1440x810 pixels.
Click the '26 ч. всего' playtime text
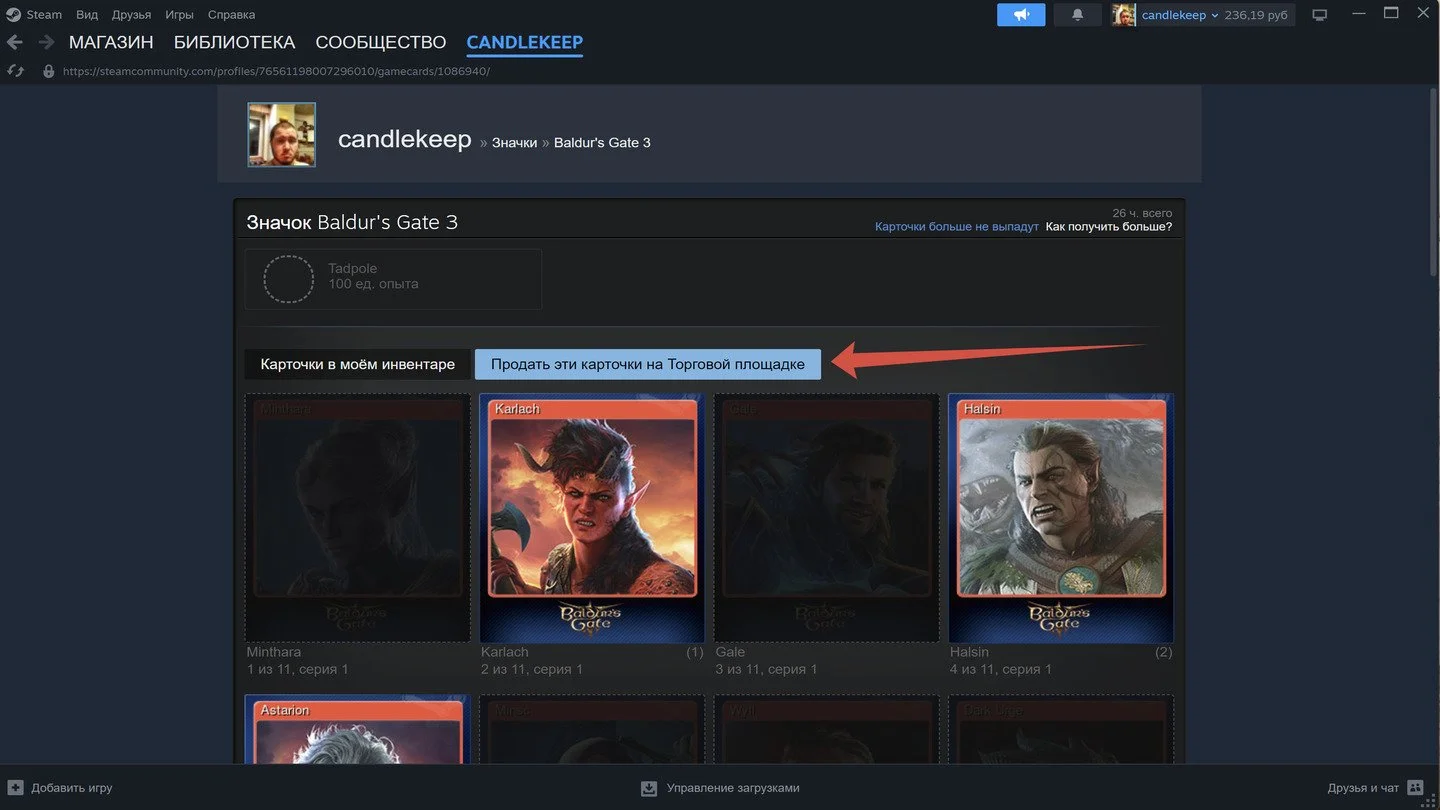coord(1142,213)
